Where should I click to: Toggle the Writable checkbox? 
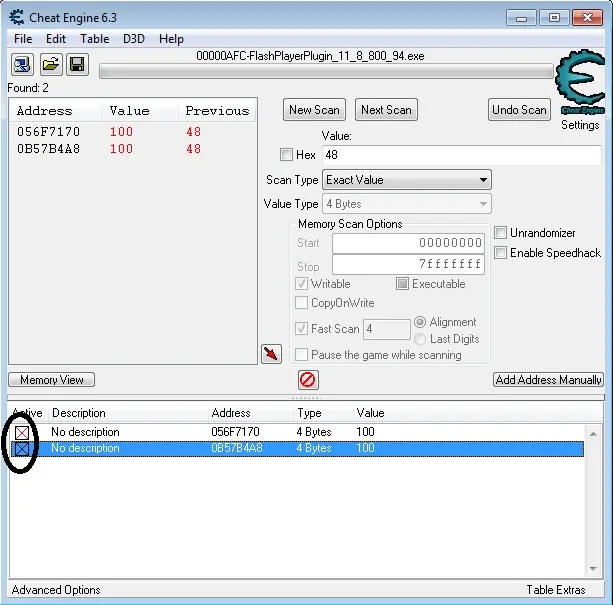301,284
